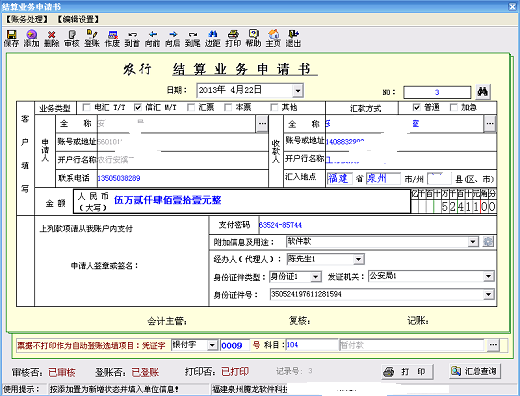Open 帮助 (help) from toolbar
Image resolution: width=520 pixels, height=396 pixels.
[x=253, y=38]
